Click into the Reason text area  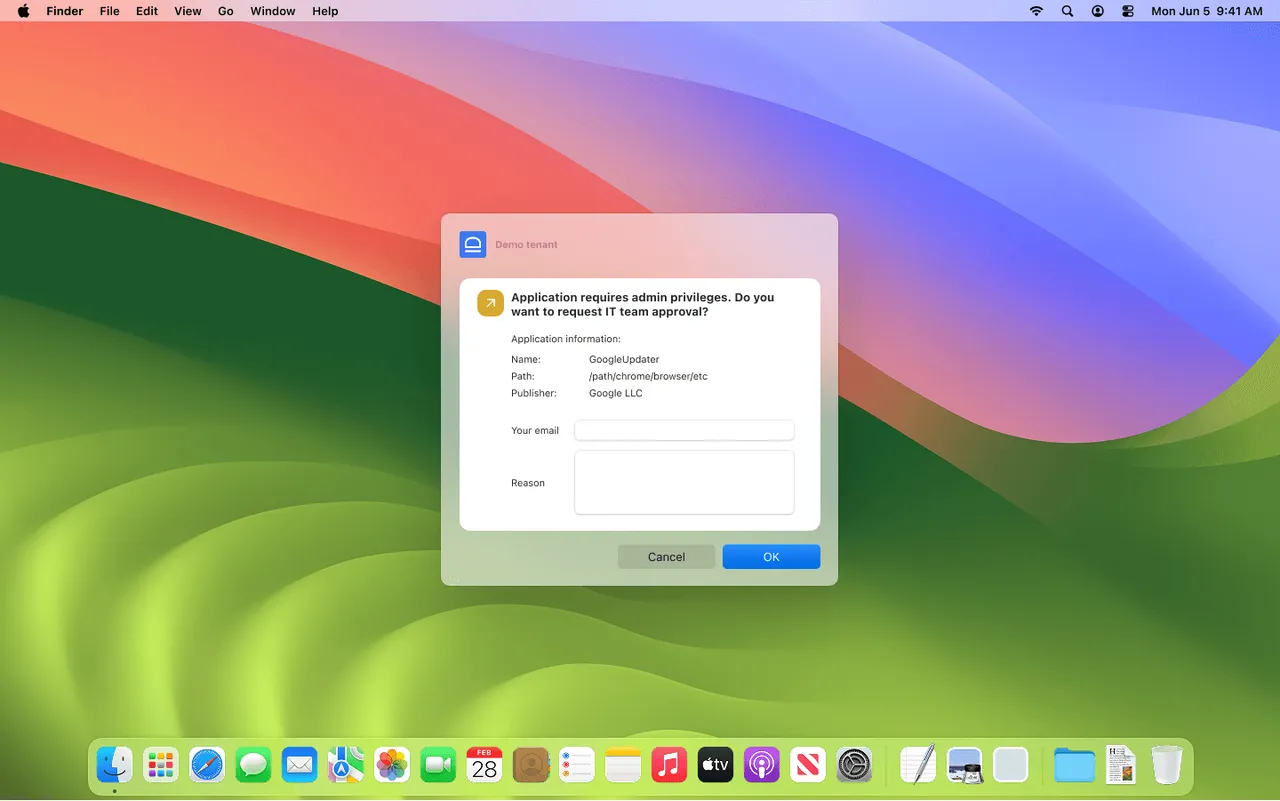coord(684,482)
